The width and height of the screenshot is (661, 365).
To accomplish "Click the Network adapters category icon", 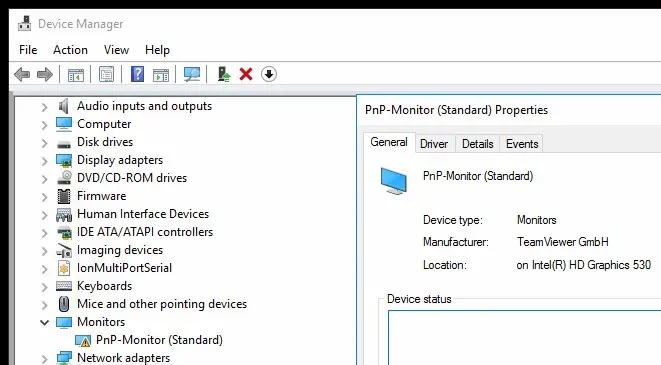I will 64,358.
